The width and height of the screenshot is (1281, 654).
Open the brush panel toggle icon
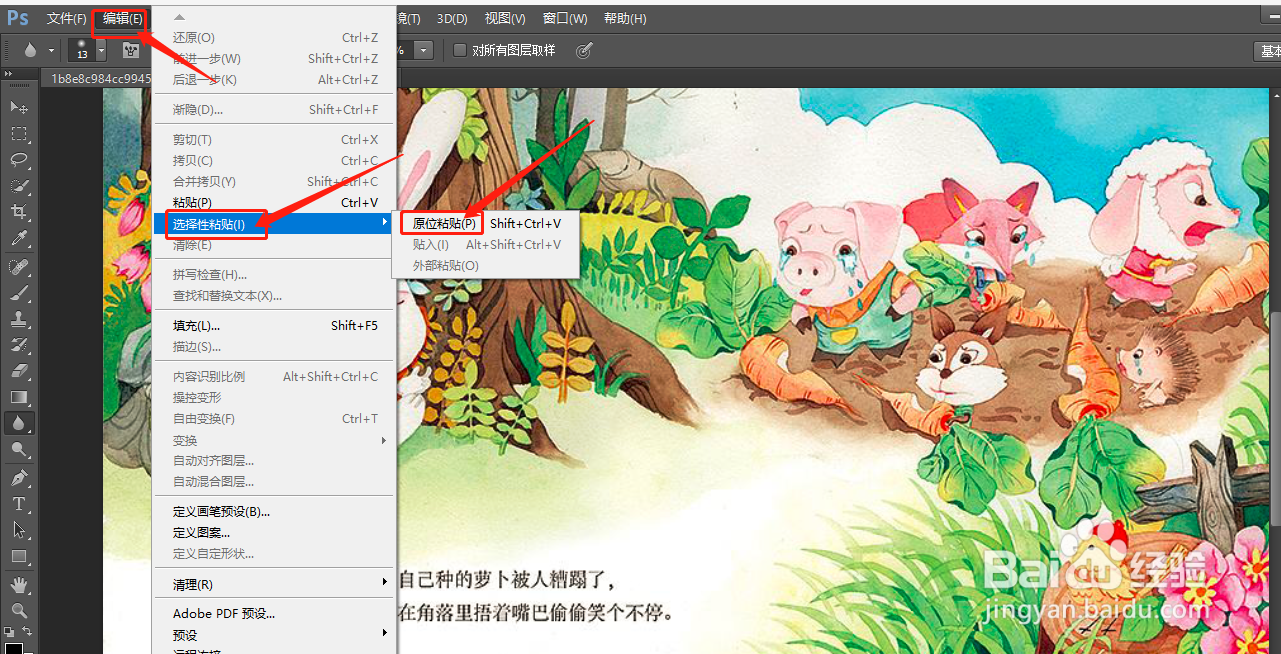131,50
